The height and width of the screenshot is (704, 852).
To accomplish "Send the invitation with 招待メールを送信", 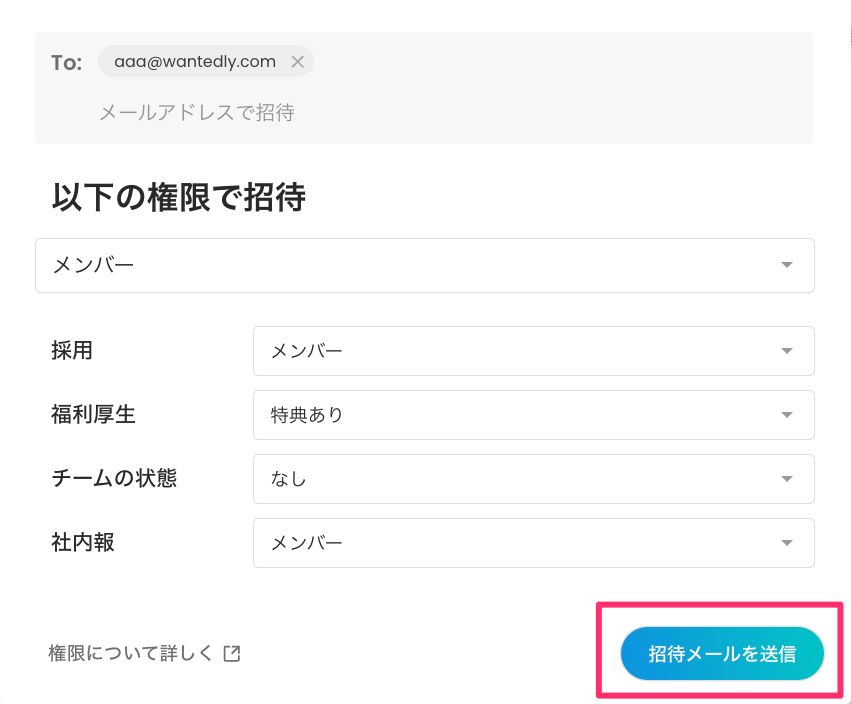I will pyautogui.click(x=721, y=655).
